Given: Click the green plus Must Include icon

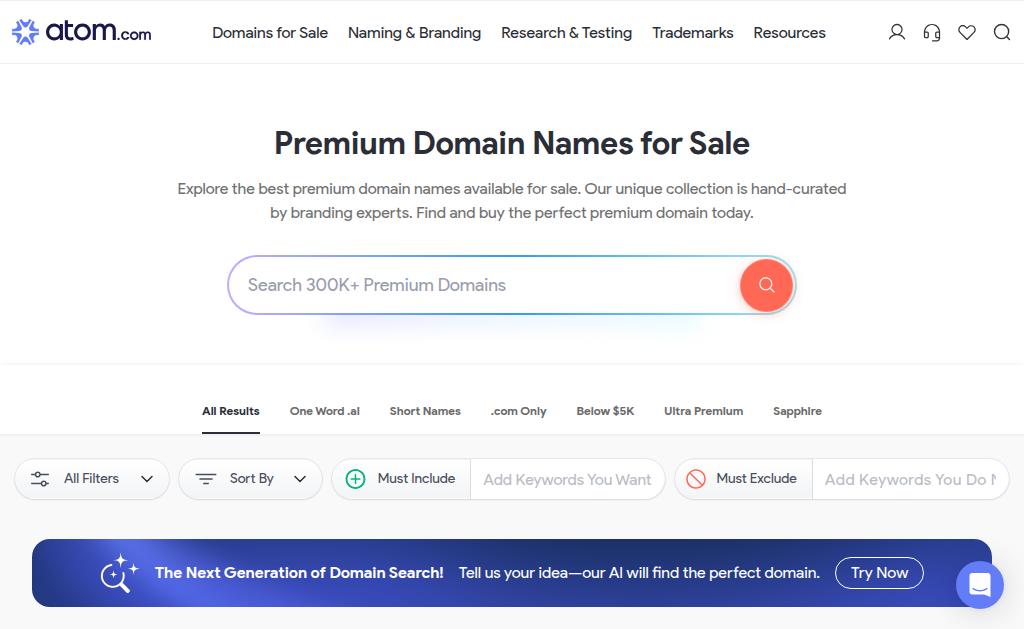Looking at the screenshot, I should point(355,479).
